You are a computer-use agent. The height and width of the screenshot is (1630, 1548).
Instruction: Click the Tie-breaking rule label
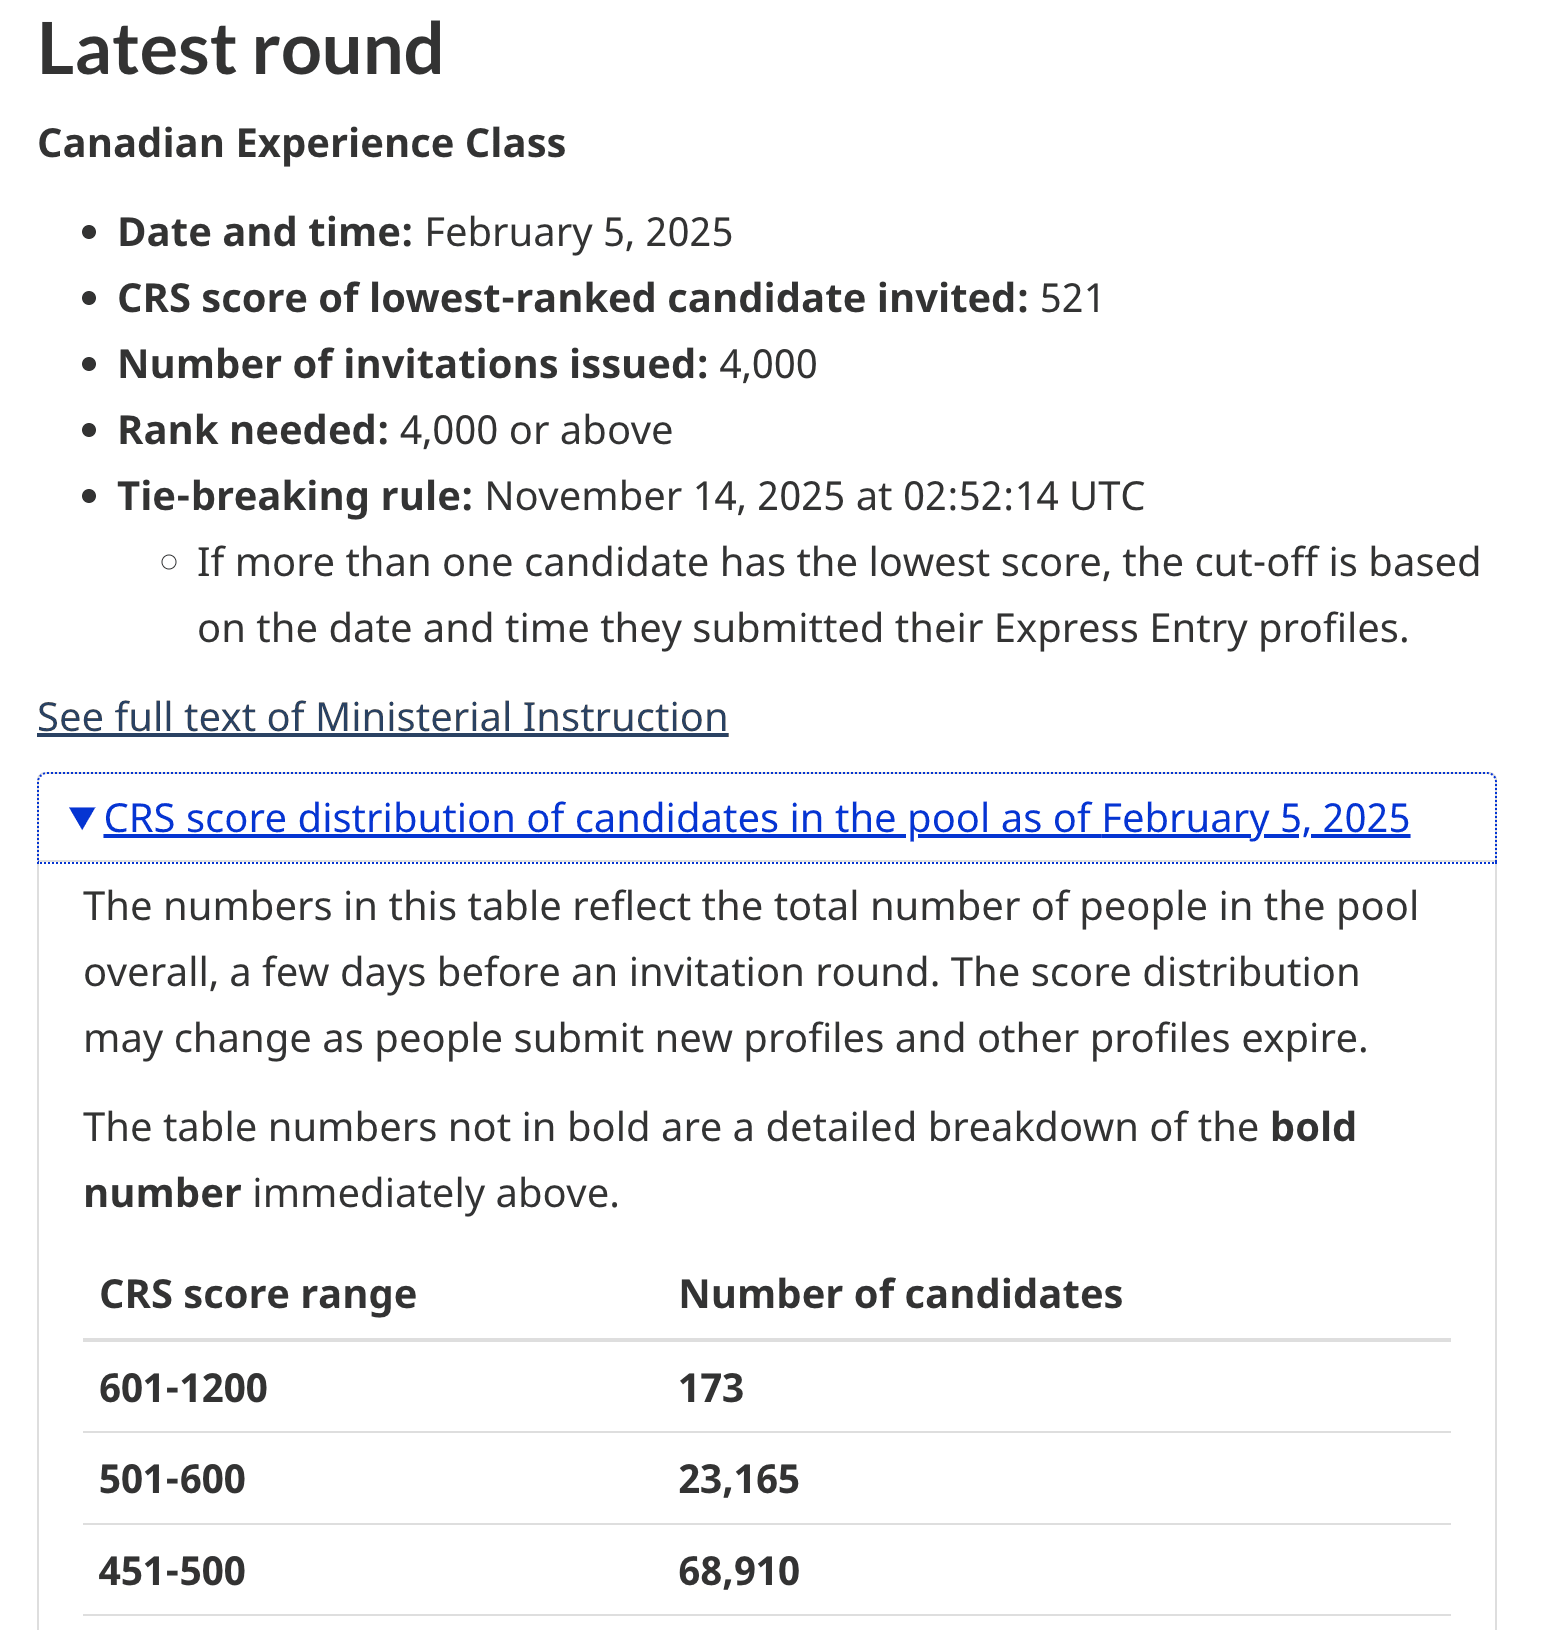click(x=295, y=496)
